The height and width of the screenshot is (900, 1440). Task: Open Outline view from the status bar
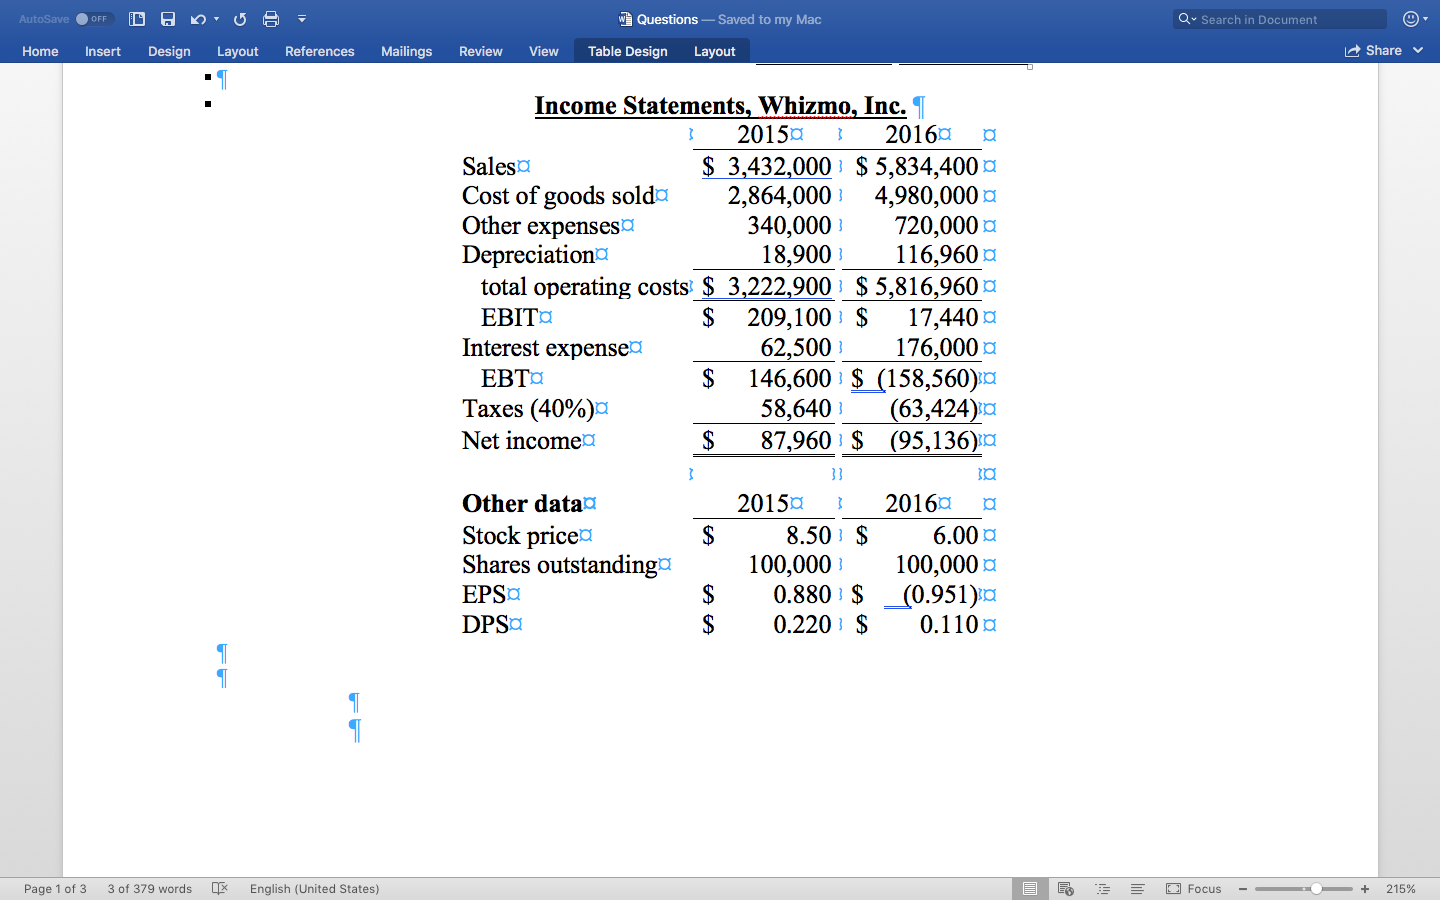(1102, 888)
